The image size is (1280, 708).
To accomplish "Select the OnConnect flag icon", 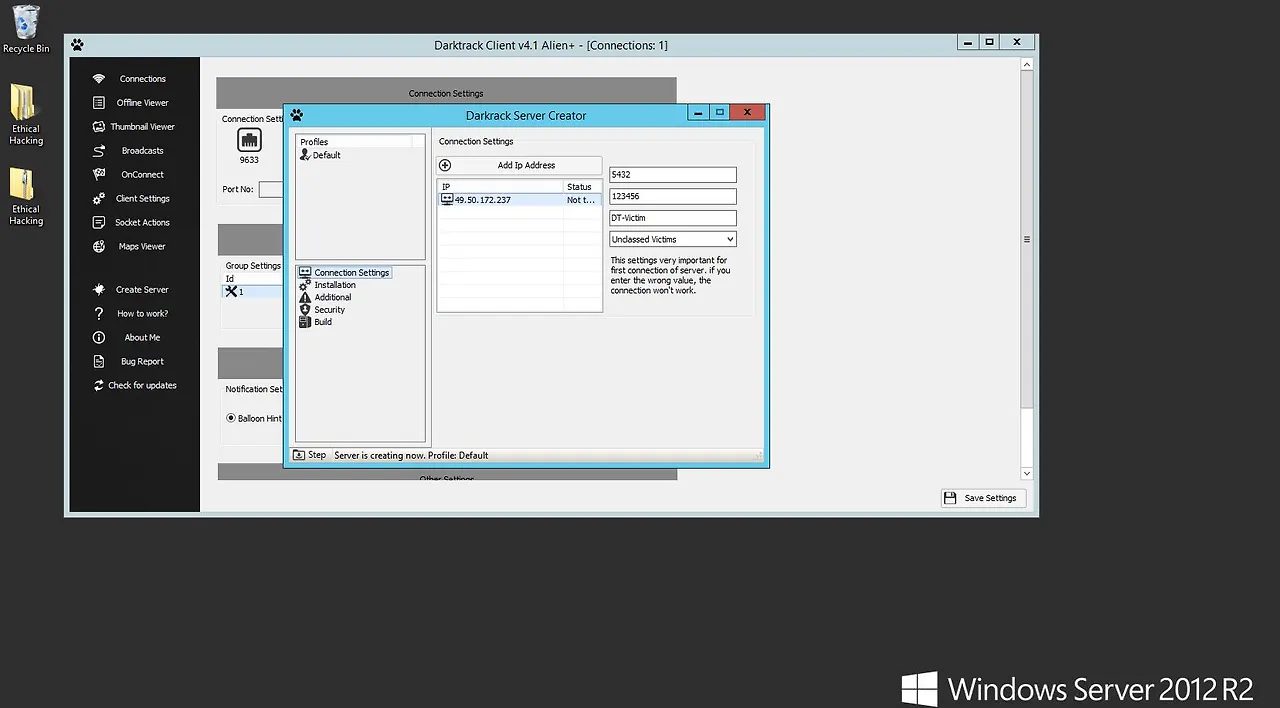I will point(98,175).
